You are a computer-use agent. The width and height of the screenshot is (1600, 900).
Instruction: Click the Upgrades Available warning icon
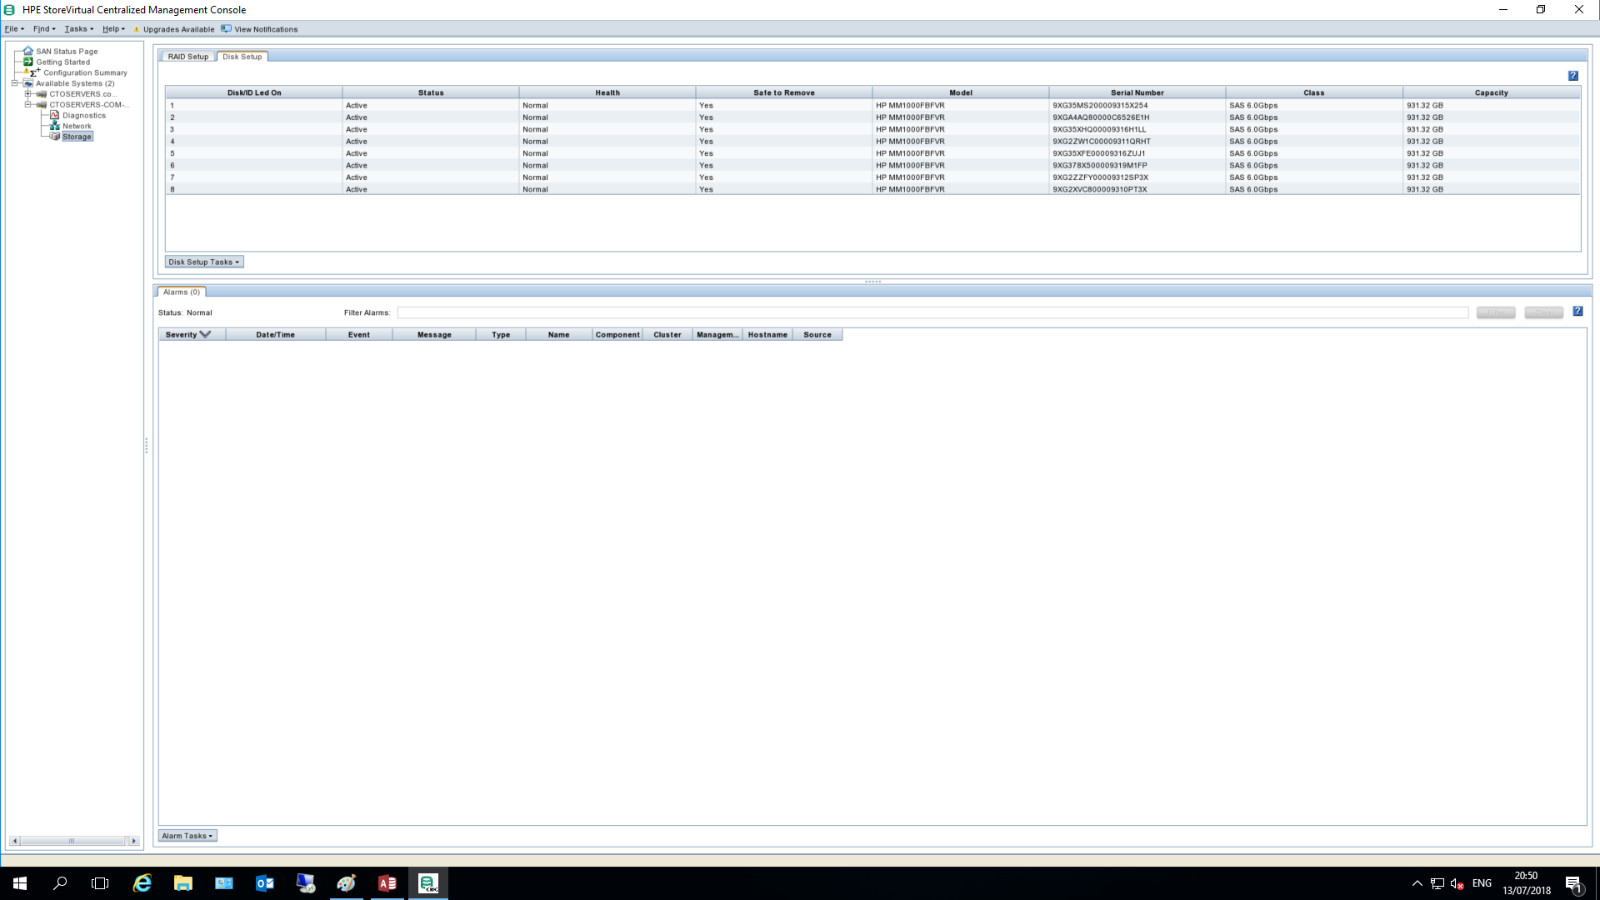[137, 29]
